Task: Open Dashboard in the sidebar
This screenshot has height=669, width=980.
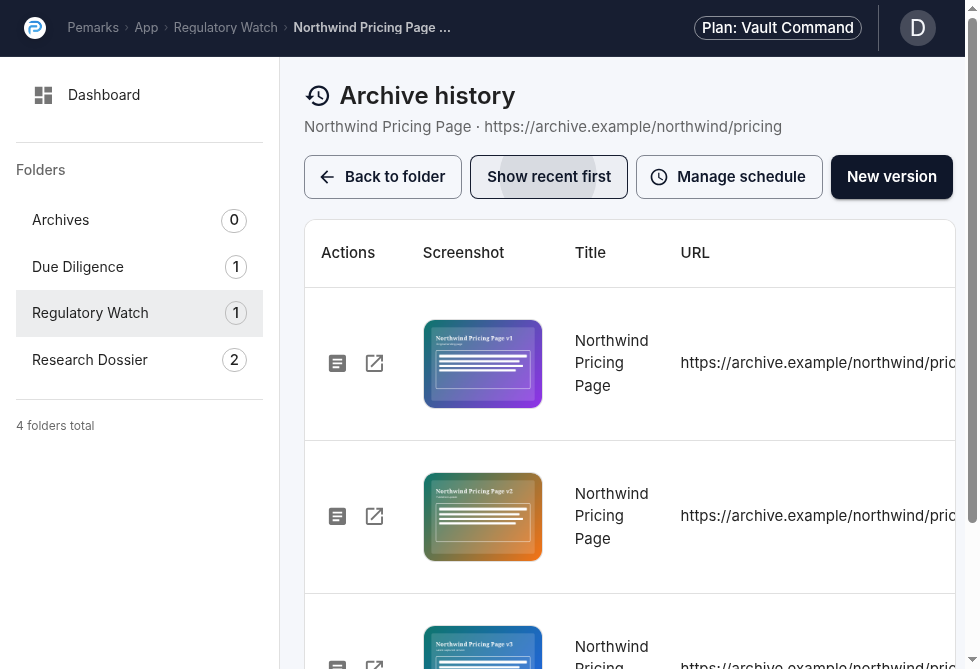Action: tap(139, 95)
